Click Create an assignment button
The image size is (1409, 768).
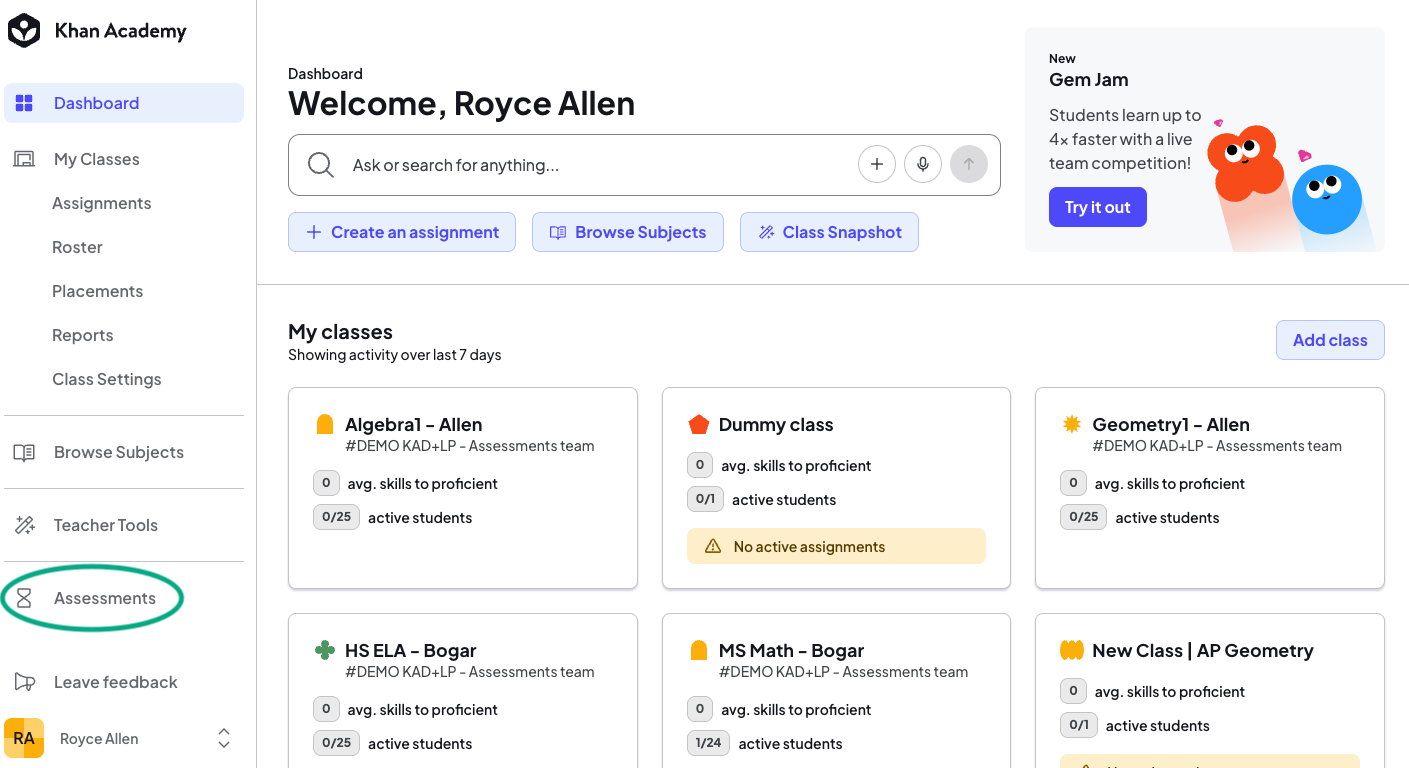click(402, 232)
